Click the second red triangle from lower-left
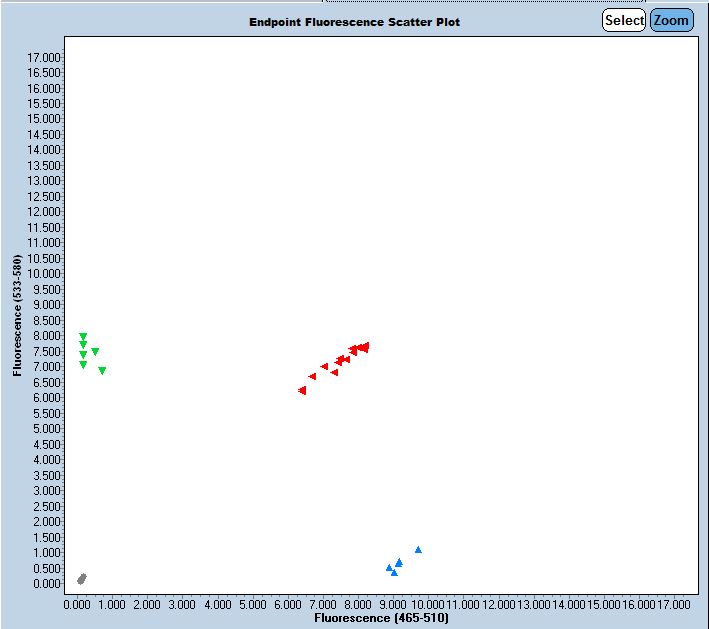709x629 pixels. (x=312, y=377)
